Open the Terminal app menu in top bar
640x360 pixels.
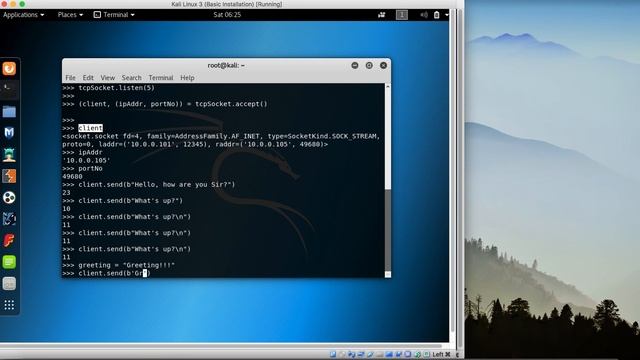click(114, 15)
